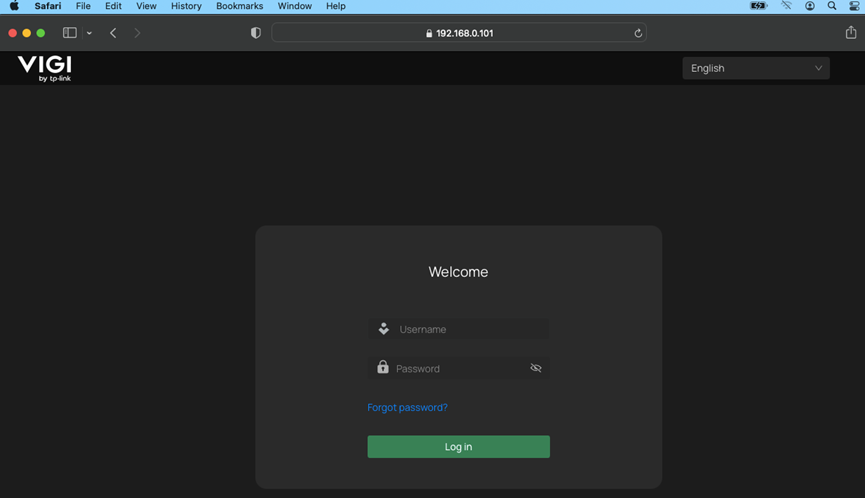Image resolution: width=865 pixels, height=498 pixels.
Task: Open Spotlight search icon
Action: (832, 6)
